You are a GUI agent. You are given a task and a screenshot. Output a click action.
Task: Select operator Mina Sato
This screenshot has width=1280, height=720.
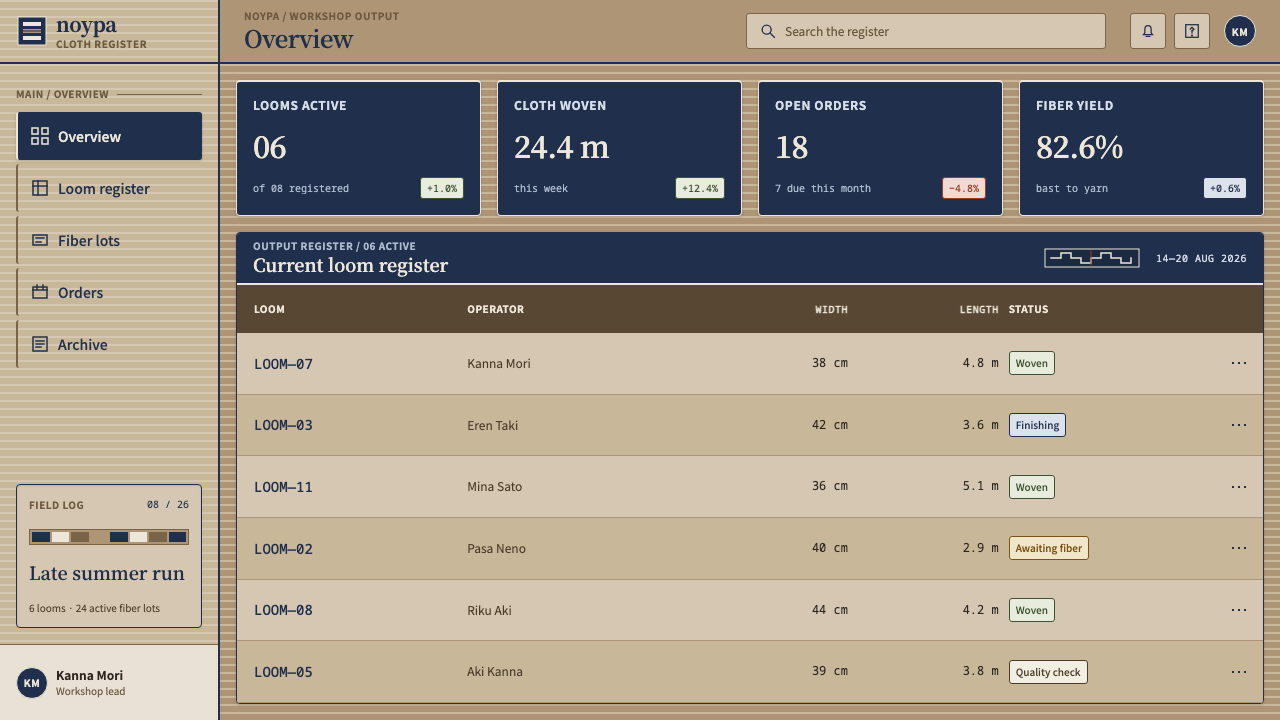[494, 487]
